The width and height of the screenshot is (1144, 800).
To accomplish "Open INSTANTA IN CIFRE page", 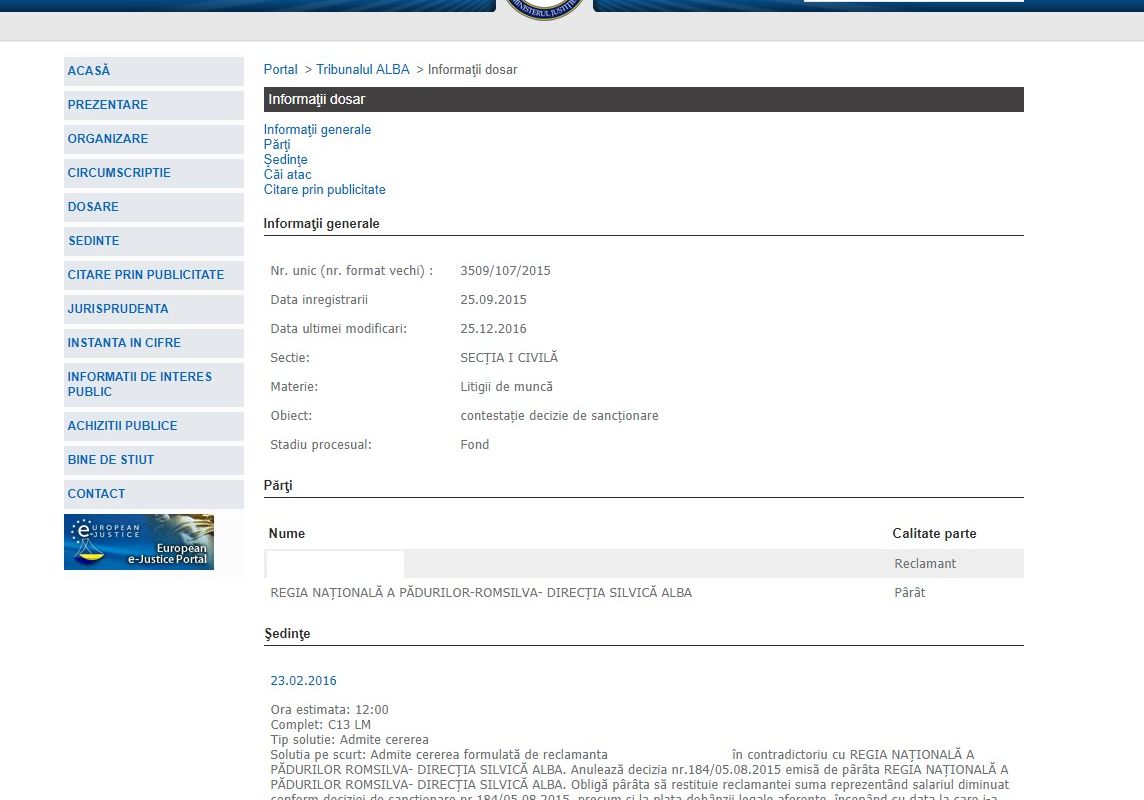I will pos(124,343).
